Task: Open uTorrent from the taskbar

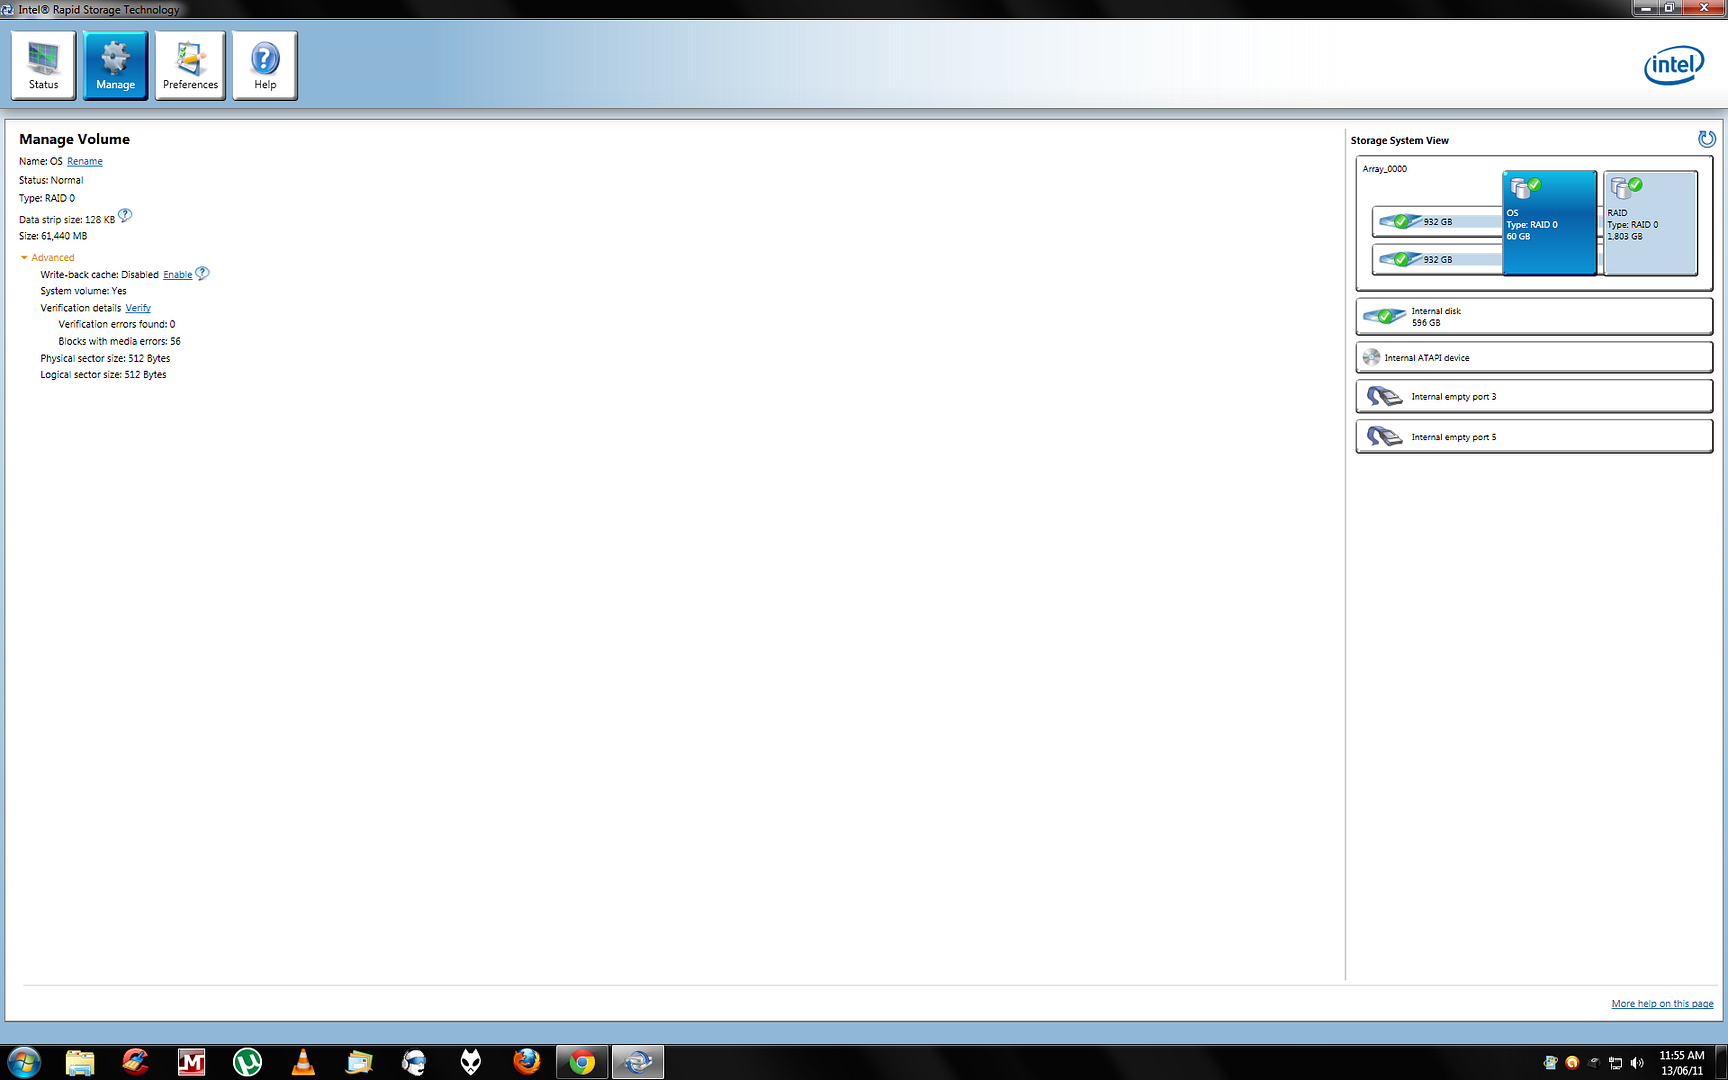Action: (x=247, y=1062)
